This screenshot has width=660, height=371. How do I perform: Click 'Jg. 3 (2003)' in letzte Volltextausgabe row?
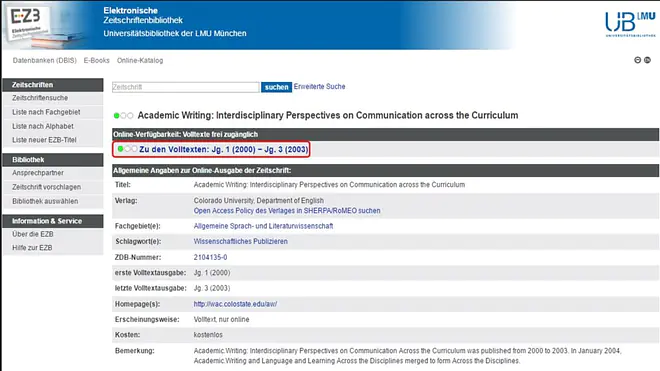coord(212,288)
